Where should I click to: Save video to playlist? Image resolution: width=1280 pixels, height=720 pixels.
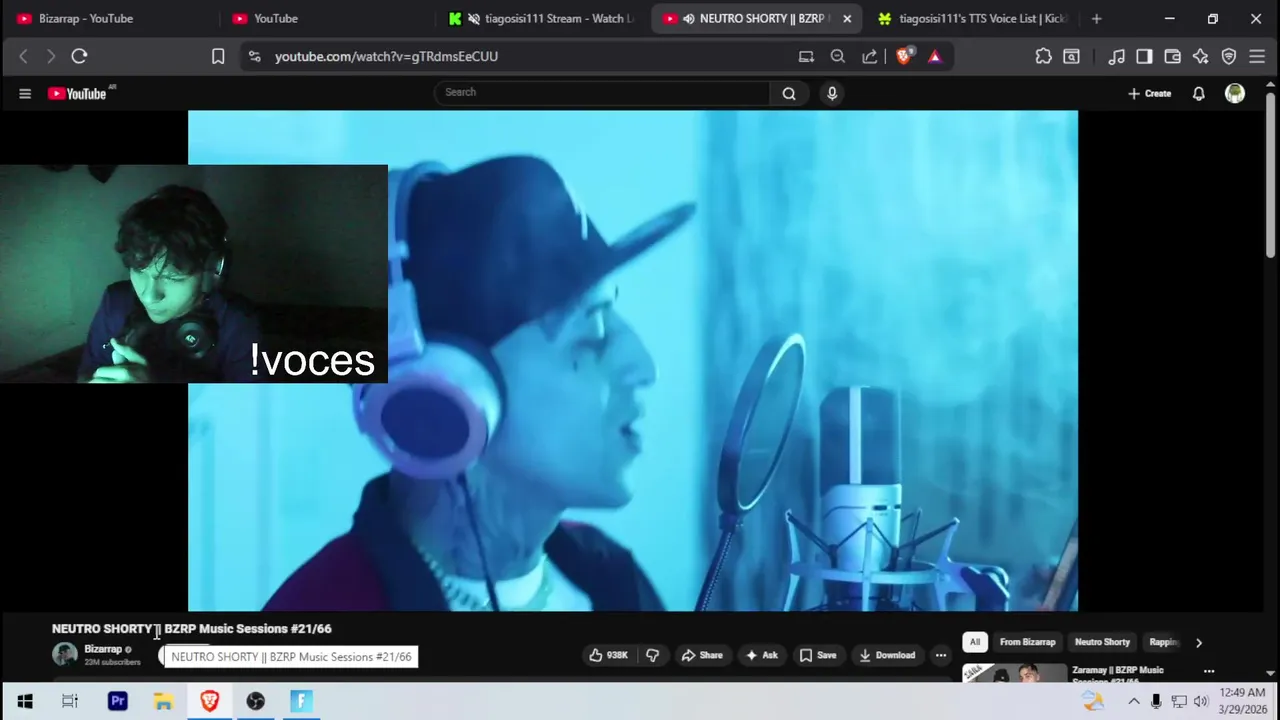(818, 655)
